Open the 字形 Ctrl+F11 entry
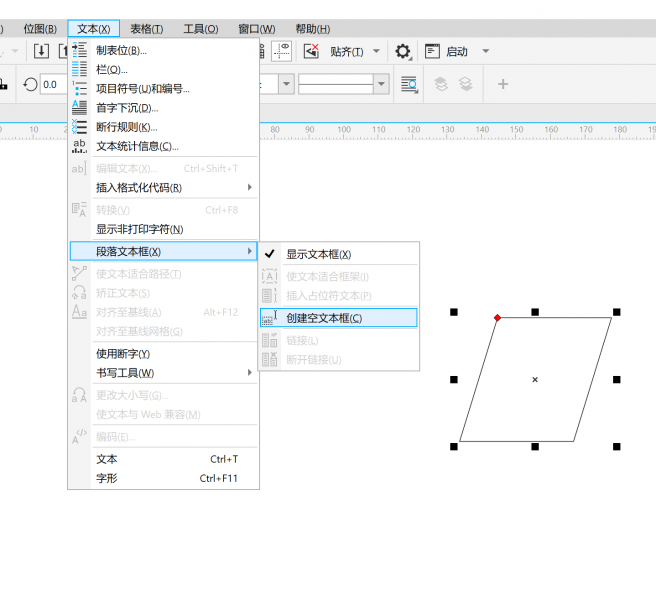This screenshot has height=600, width=656. point(164,478)
